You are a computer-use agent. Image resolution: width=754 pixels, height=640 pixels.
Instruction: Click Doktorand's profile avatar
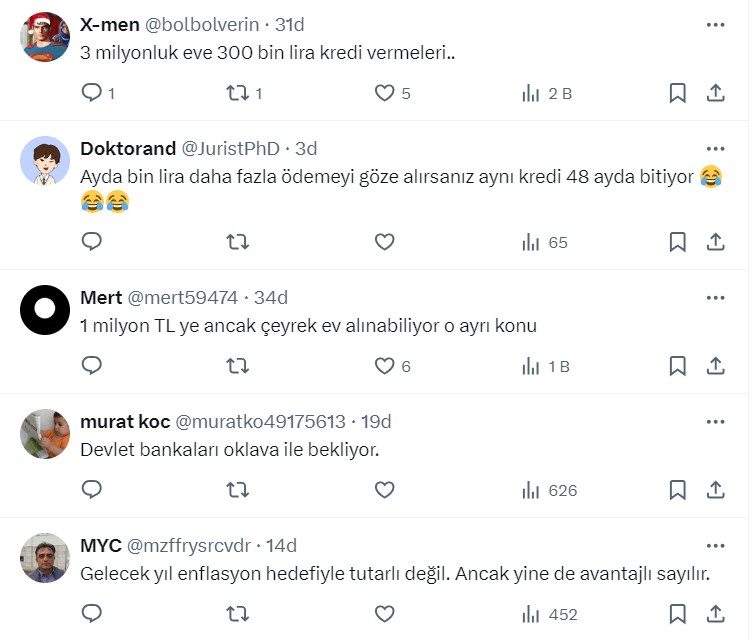tap(44, 160)
